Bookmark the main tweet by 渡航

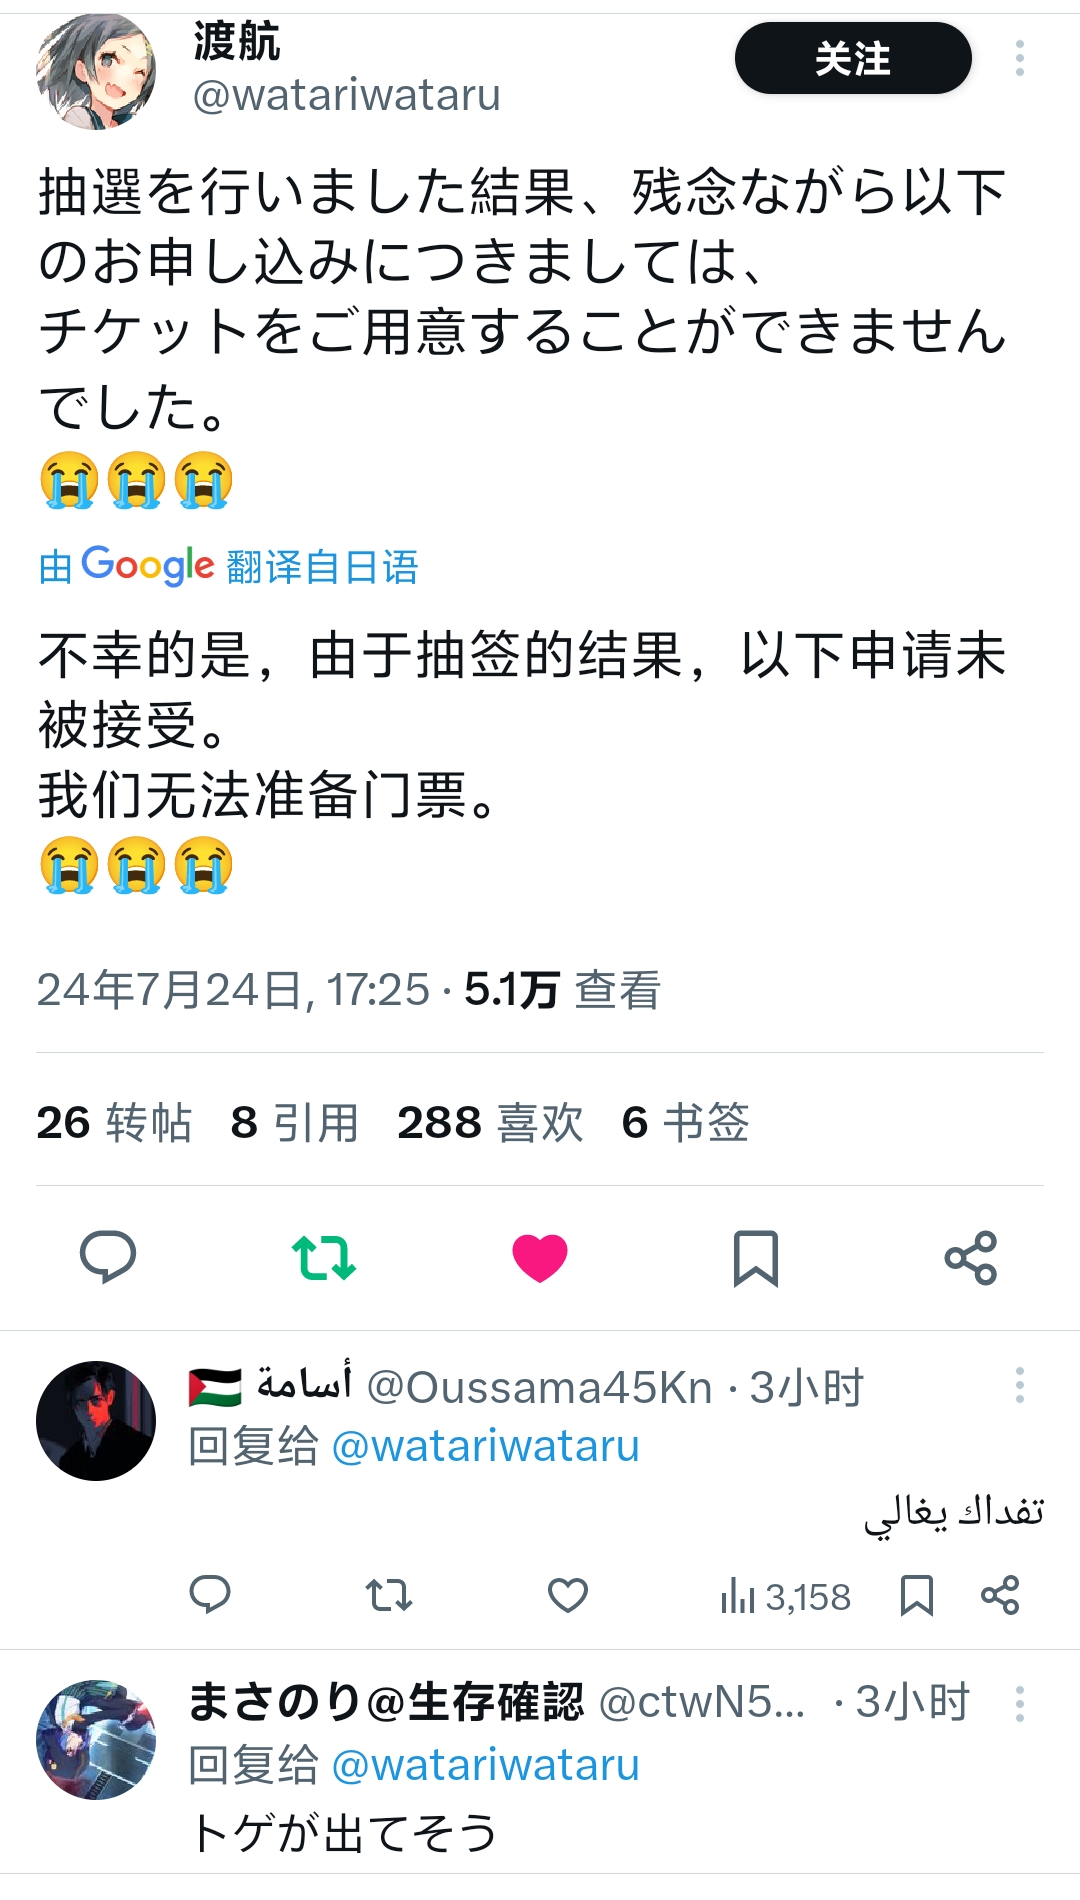click(x=756, y=1258)
